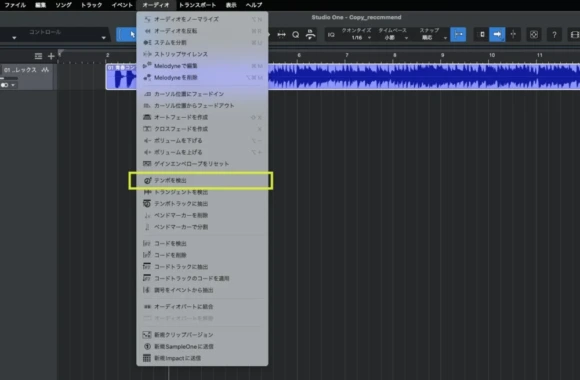Image resolution: width=580 pixels, height=380 pixels.
Task: Choose Melodyneで編集 menu entry
Action: click(202, 66)
